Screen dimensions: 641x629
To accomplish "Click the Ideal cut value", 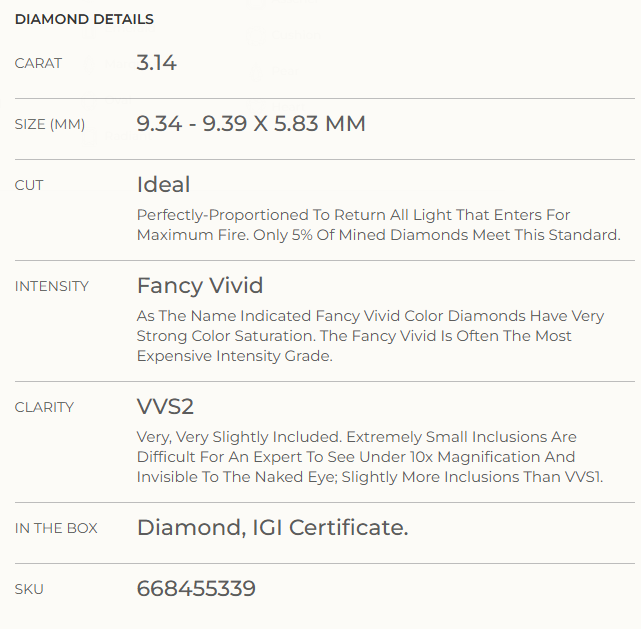I will coord(163,184).
